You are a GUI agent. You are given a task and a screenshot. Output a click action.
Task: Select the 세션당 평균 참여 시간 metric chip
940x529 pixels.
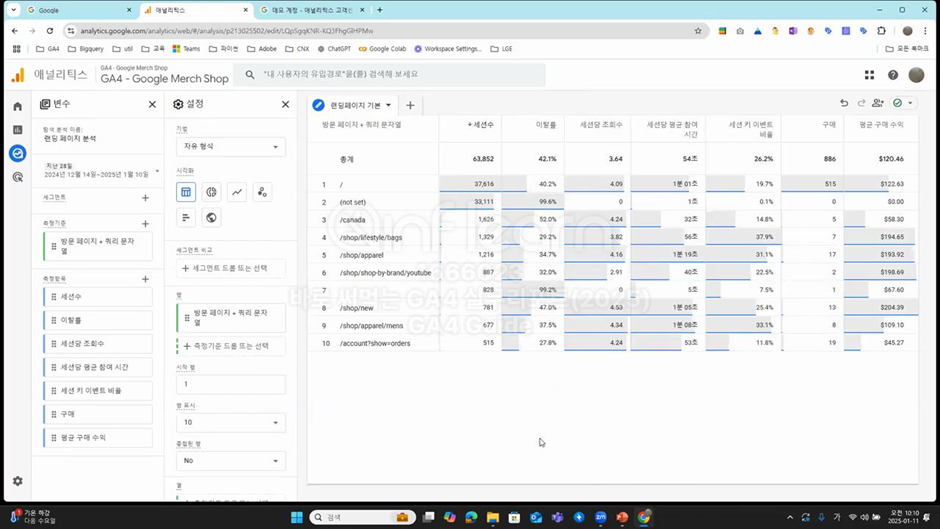tap(98, 367)
